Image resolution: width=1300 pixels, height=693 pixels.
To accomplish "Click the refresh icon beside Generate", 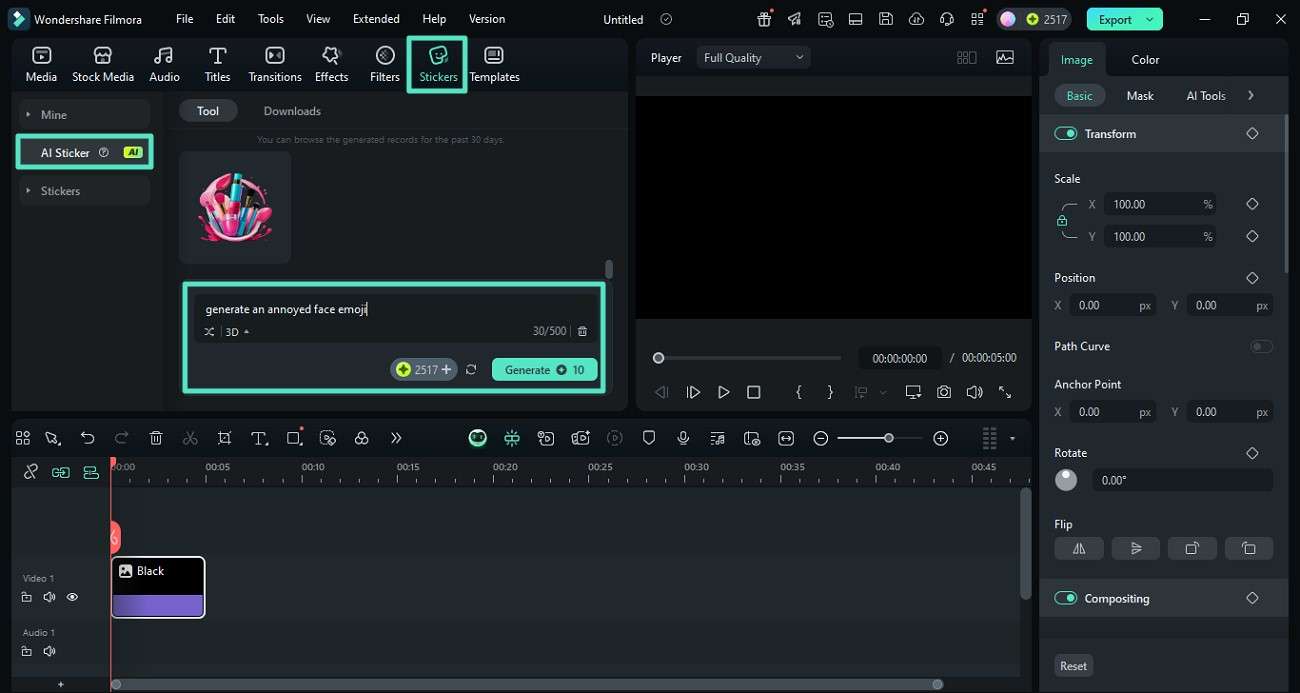I will pos(471,370).
